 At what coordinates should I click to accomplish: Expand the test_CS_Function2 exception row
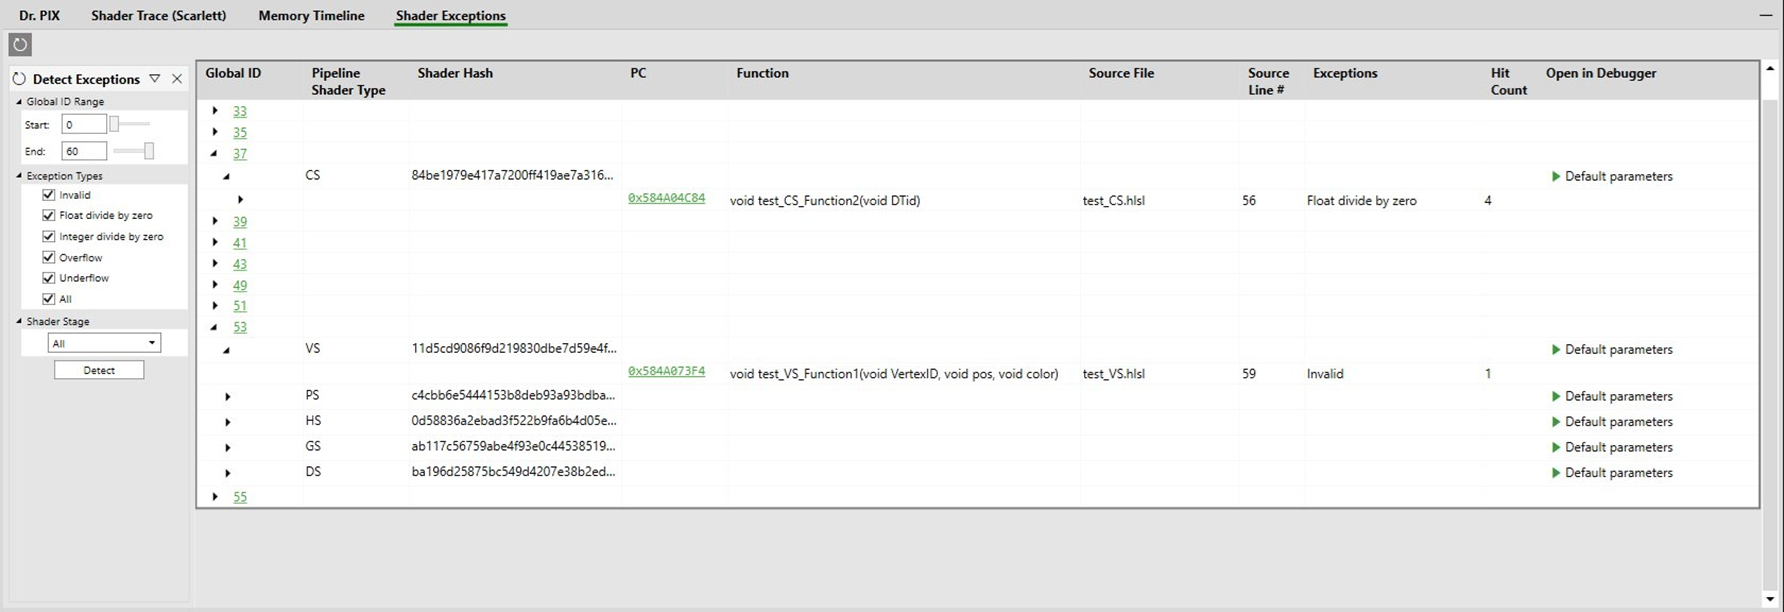pyautogui.click(x=240, y=200)
